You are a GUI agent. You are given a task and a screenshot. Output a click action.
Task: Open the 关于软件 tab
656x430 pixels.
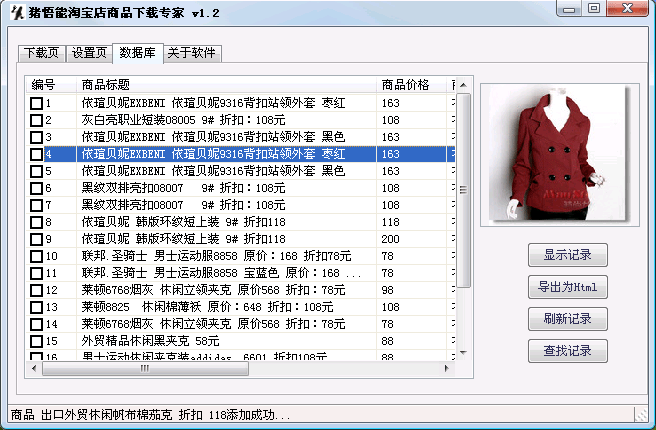[192, 54]
